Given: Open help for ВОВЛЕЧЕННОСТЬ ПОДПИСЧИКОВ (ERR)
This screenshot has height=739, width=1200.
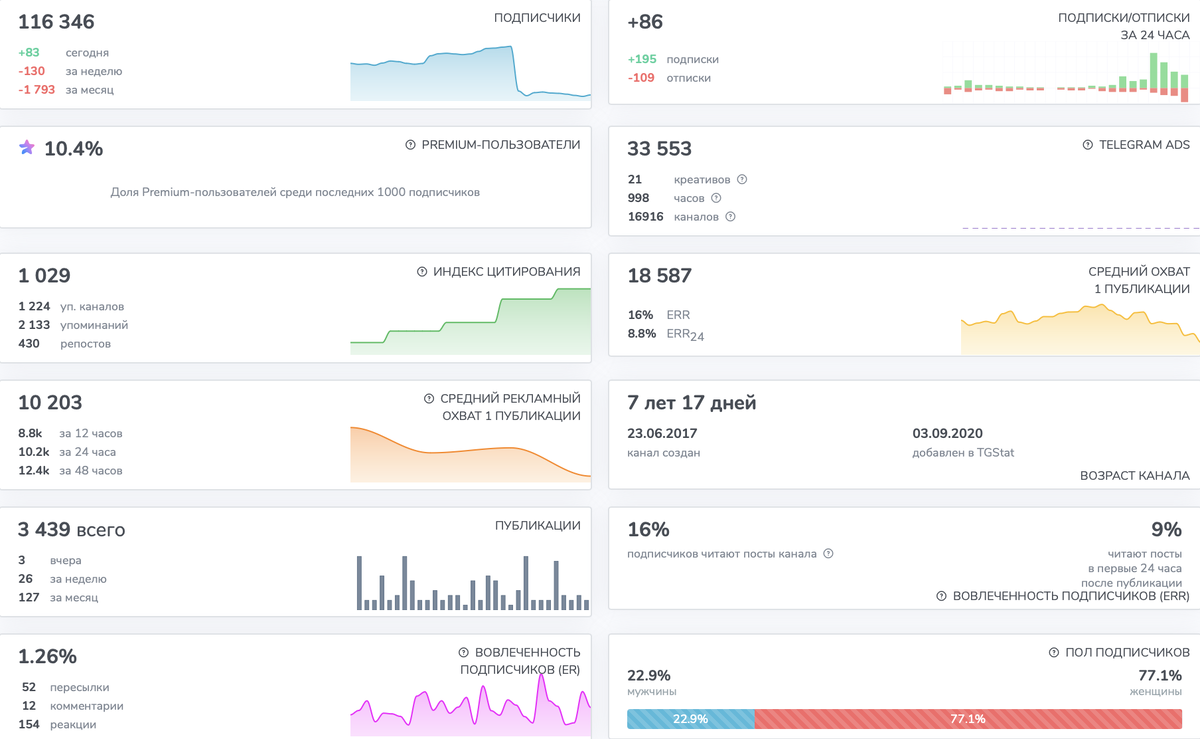Looking at the screenshot, I should point(941,596).
